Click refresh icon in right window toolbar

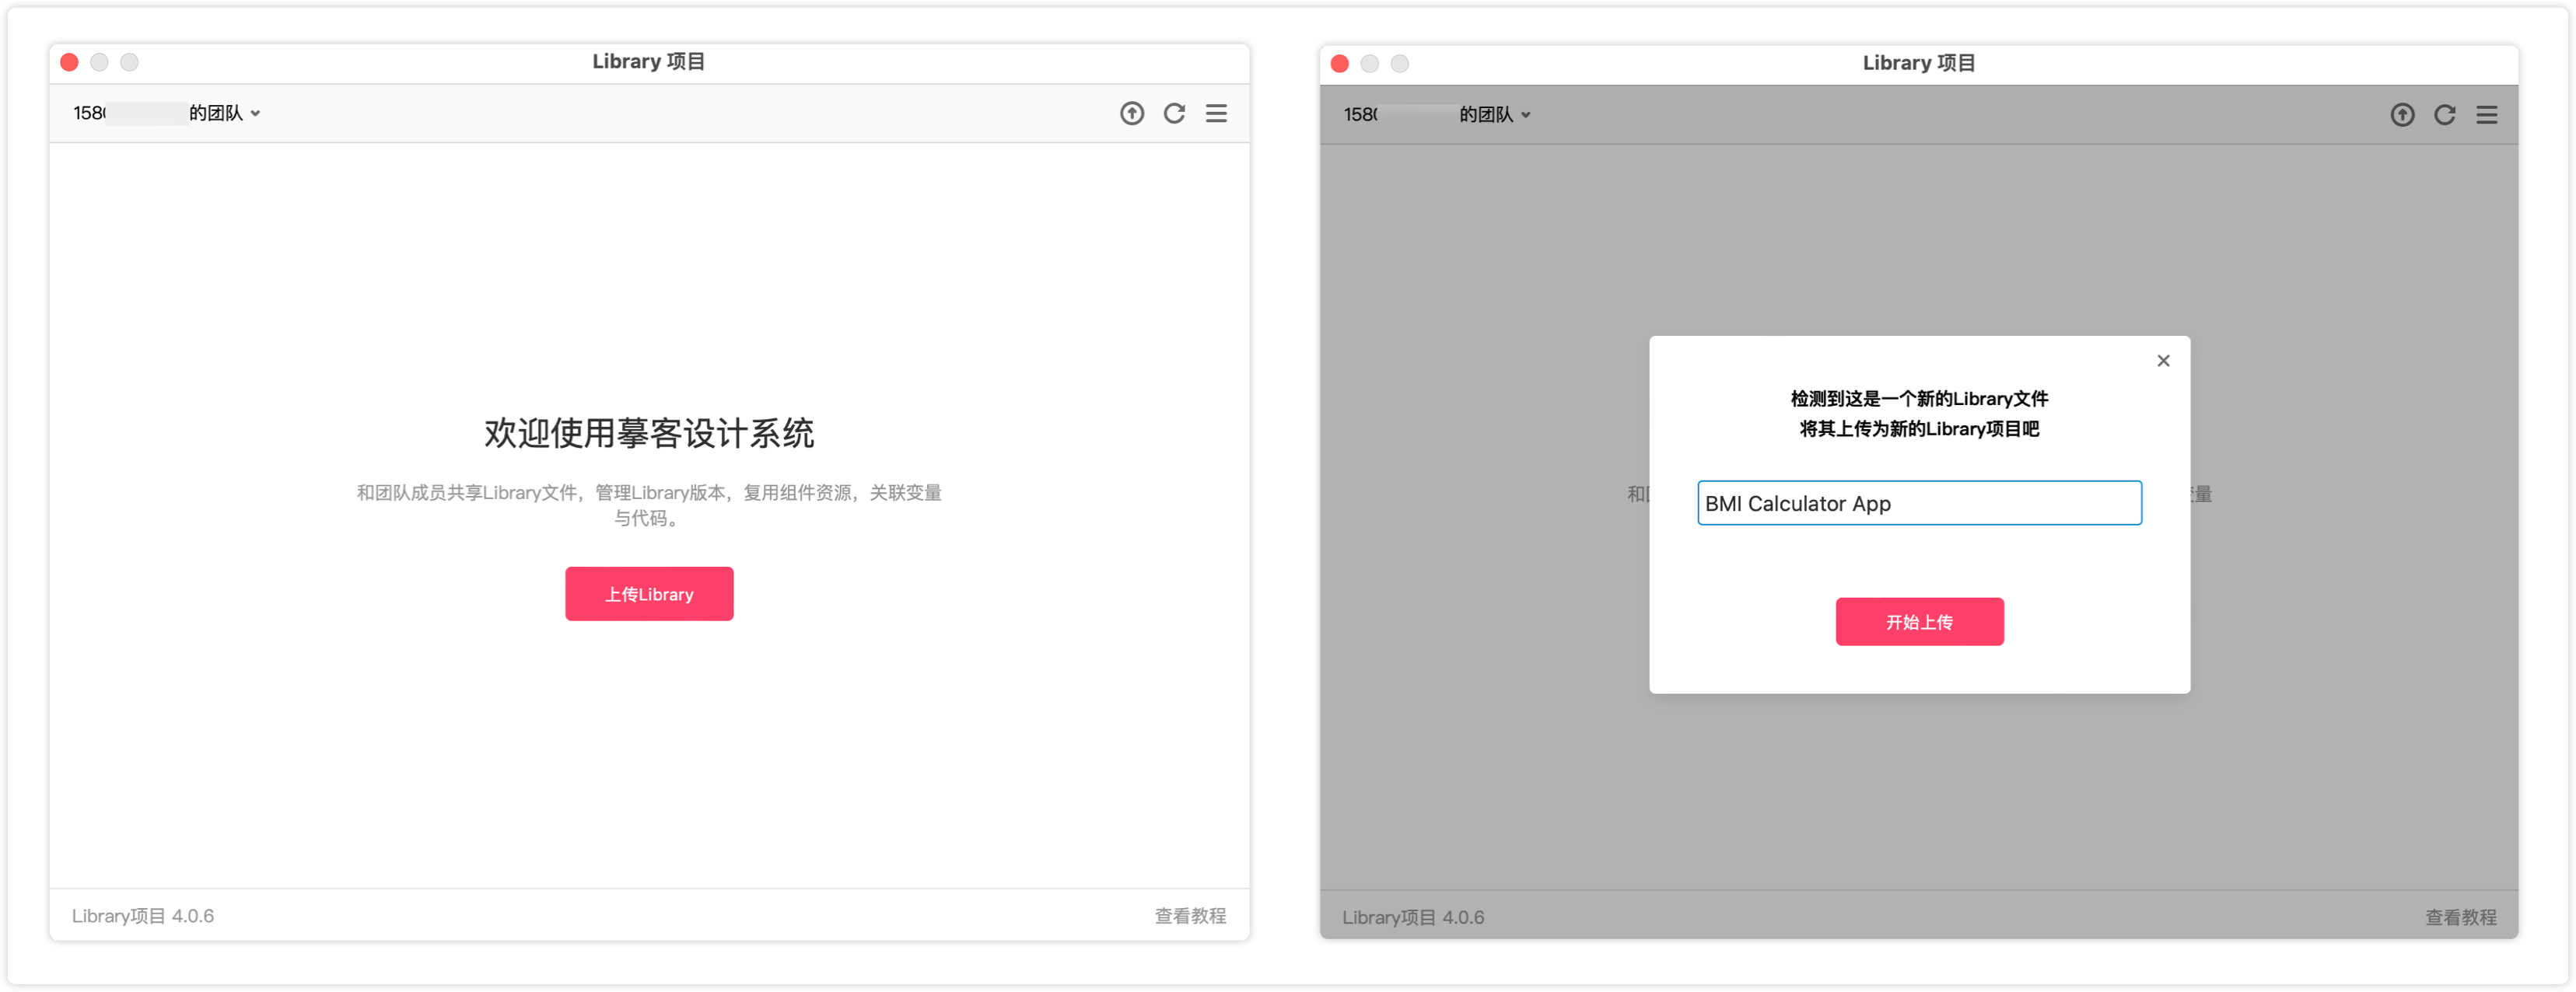pyautogui.click(x=2444, y=115)
